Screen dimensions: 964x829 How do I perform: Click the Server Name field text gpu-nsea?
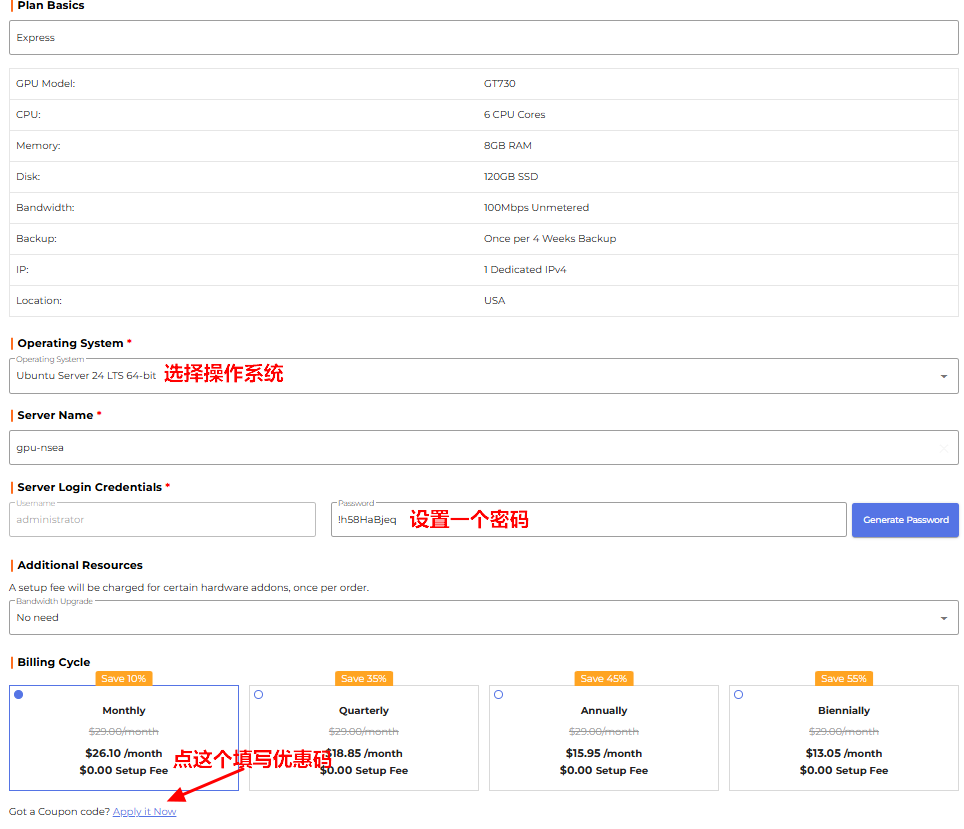click(x=40, y=448)
